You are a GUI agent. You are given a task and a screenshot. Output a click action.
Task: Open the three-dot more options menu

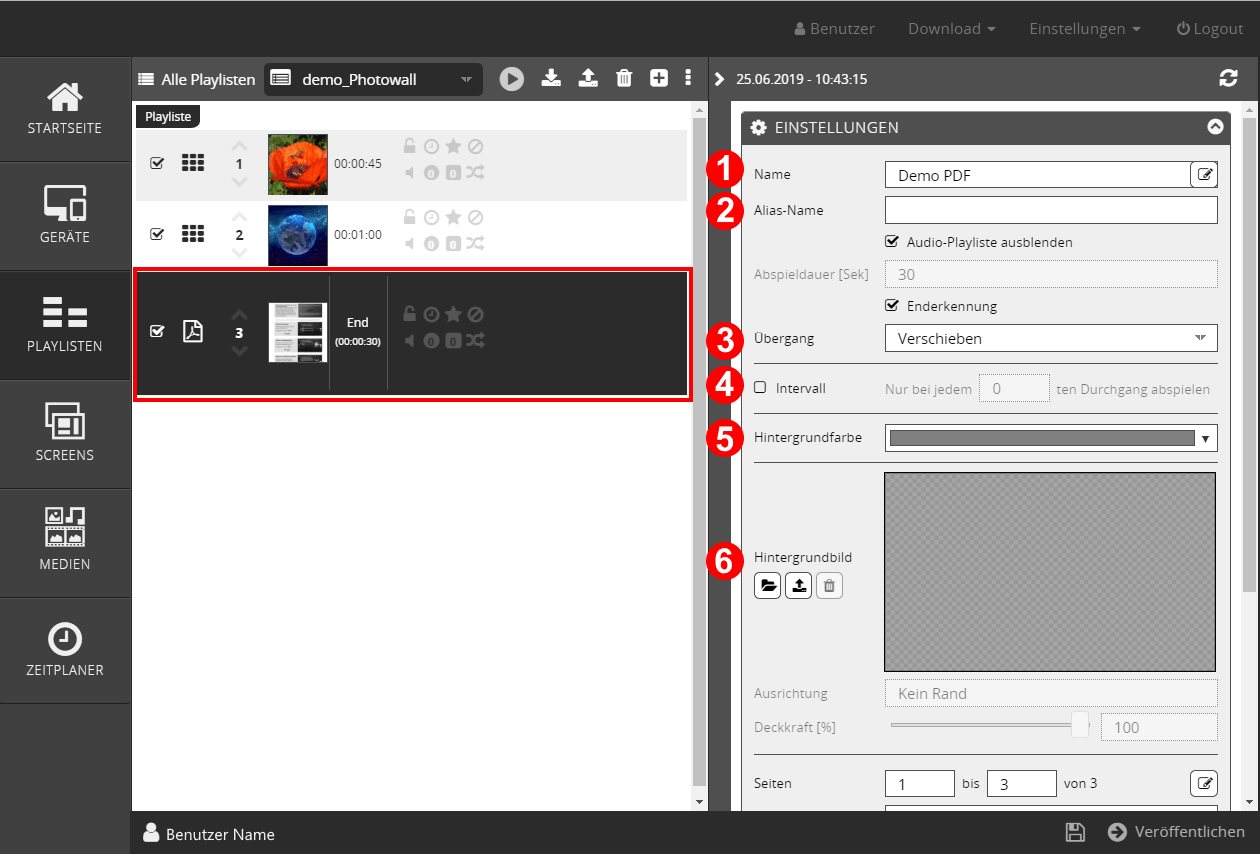(x=688, y=78)
